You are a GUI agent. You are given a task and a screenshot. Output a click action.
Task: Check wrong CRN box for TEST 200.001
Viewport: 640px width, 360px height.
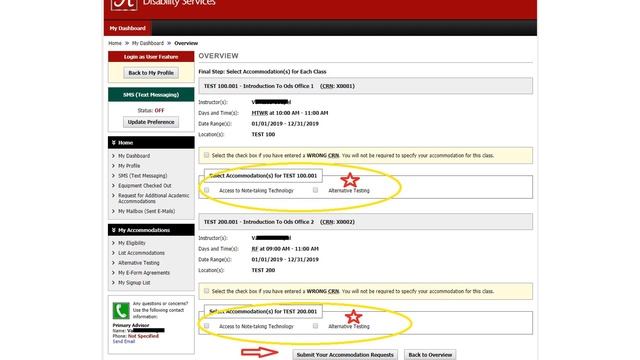point(206,291)
